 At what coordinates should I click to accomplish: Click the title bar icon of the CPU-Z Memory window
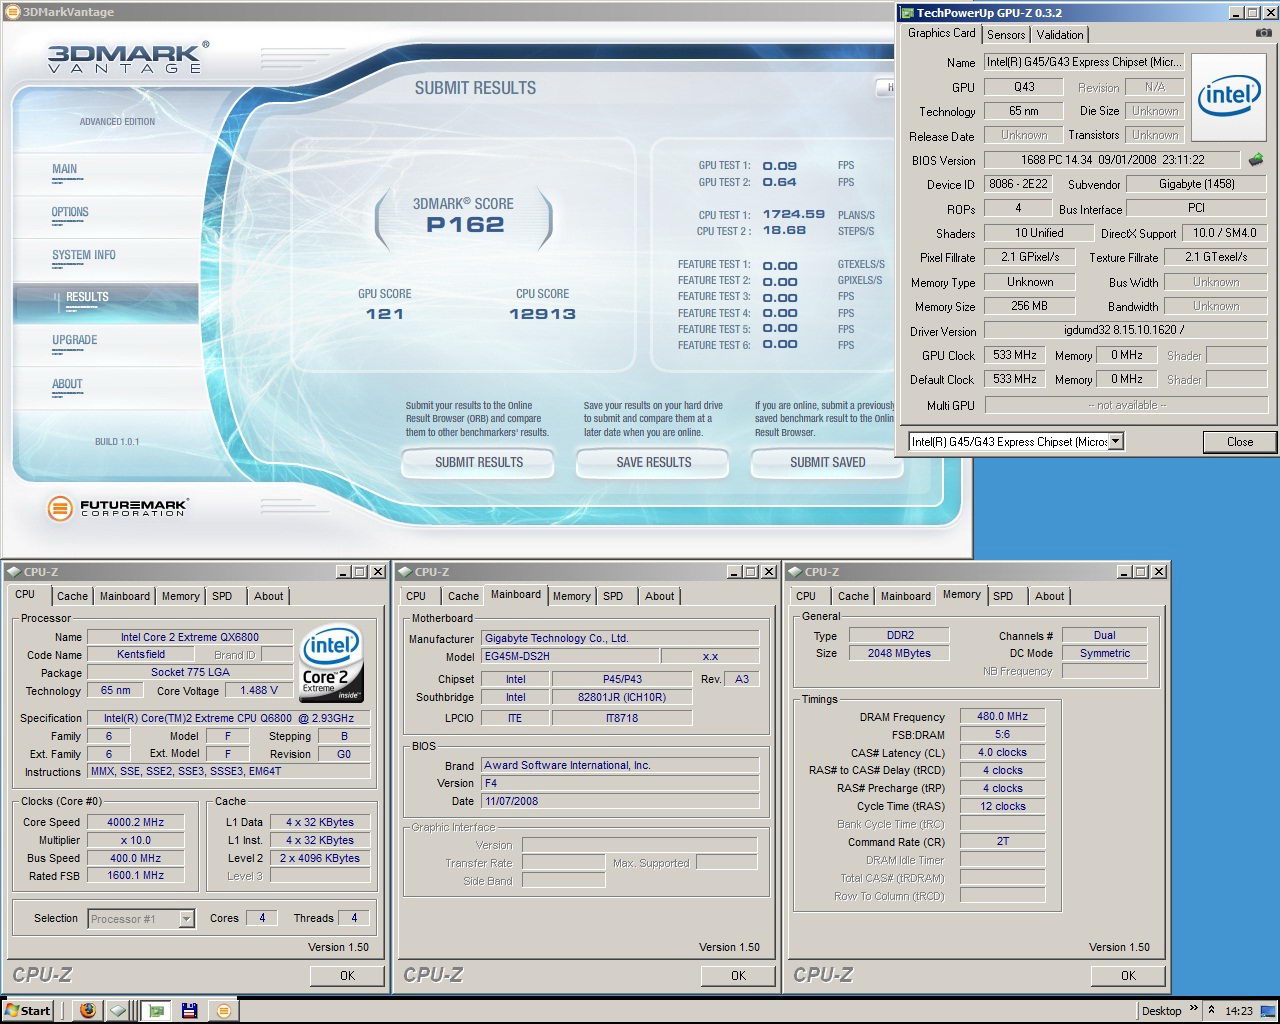point(794,572)
